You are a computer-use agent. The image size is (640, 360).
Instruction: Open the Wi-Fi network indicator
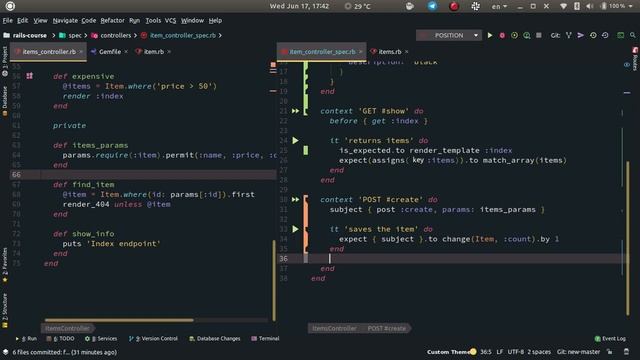(563, 6)
